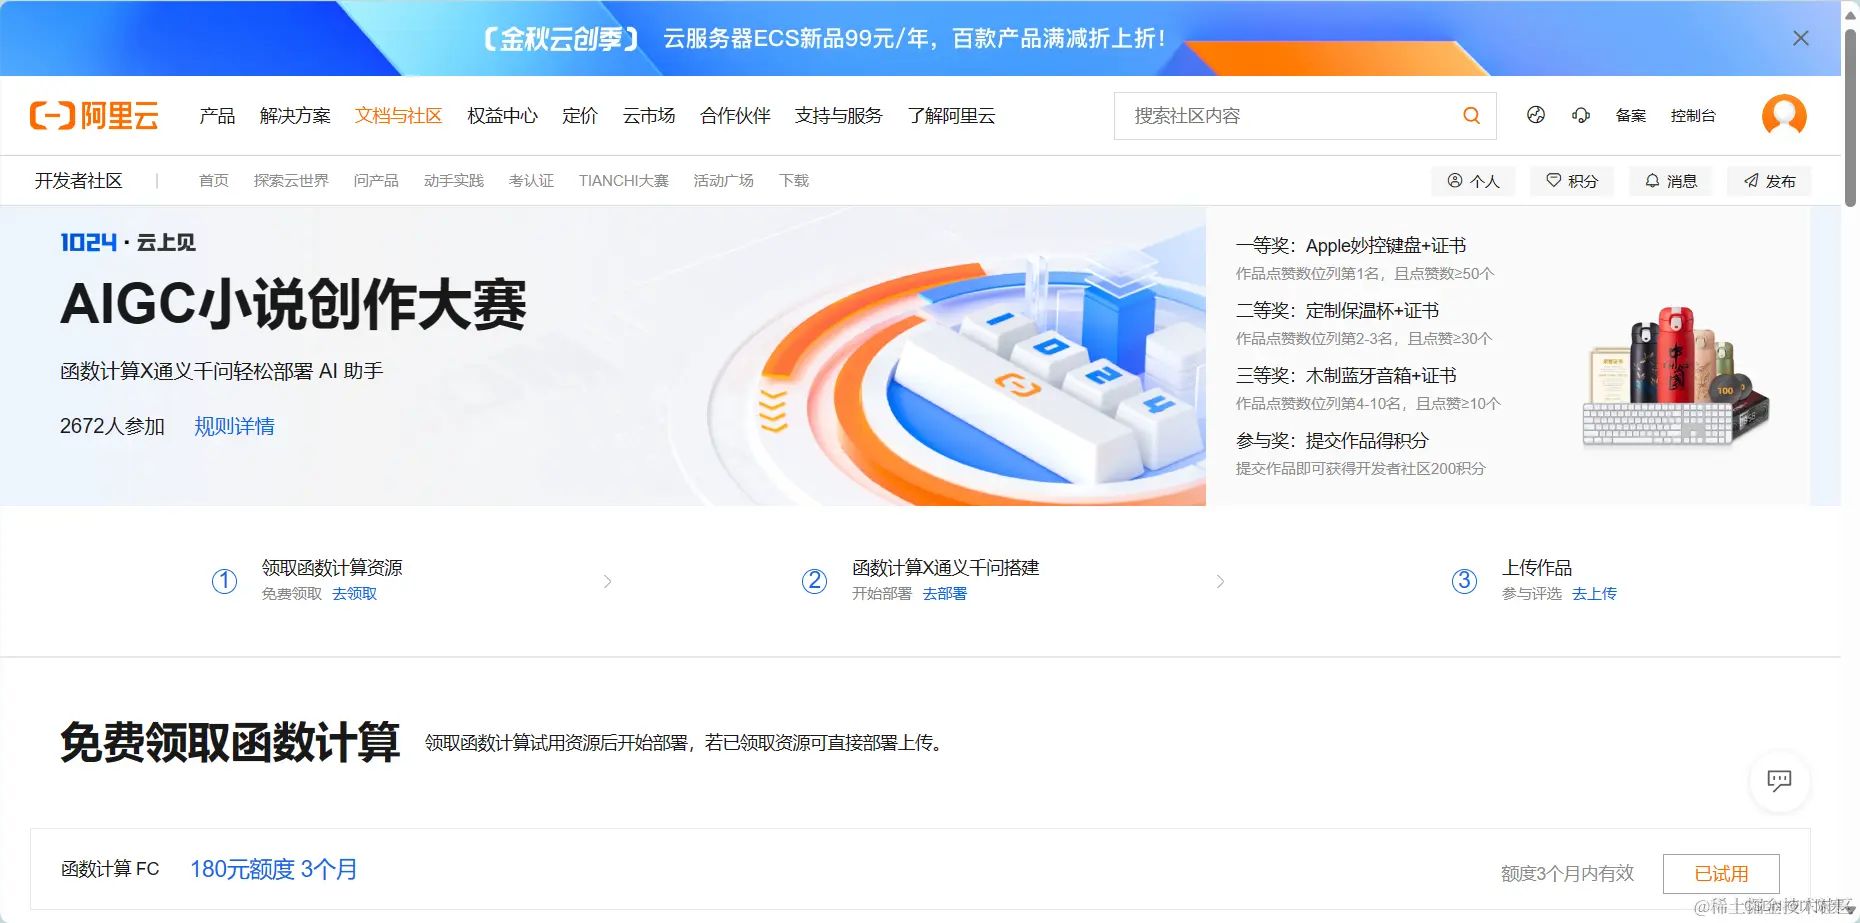Open the language globe icon
This screenshot has height=923, width=1860.
pos(1536,115)
